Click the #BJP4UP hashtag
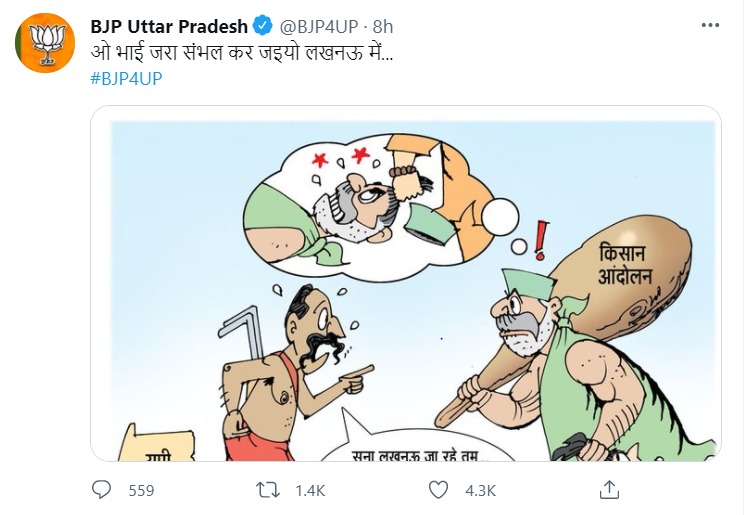This screenshot has height=515, width=747. click(x=126, y=78)
